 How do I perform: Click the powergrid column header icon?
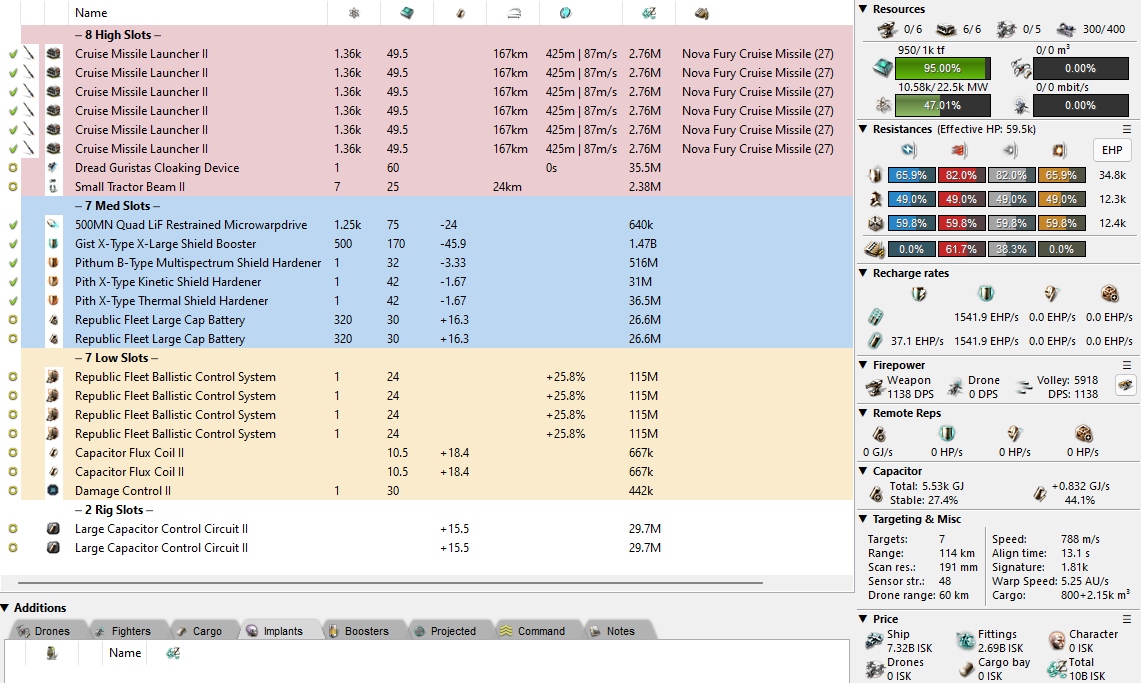click(x=356, y=13)
